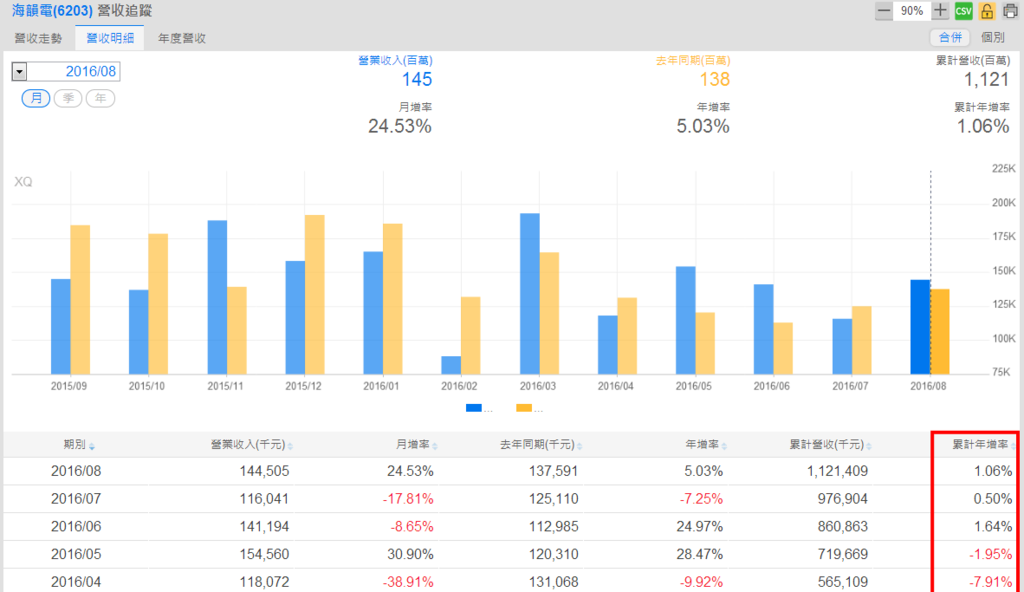Click monthly growth -17.81% in 2016/07 row
This screenshot has height=592, width=1024.
[408, 499]
